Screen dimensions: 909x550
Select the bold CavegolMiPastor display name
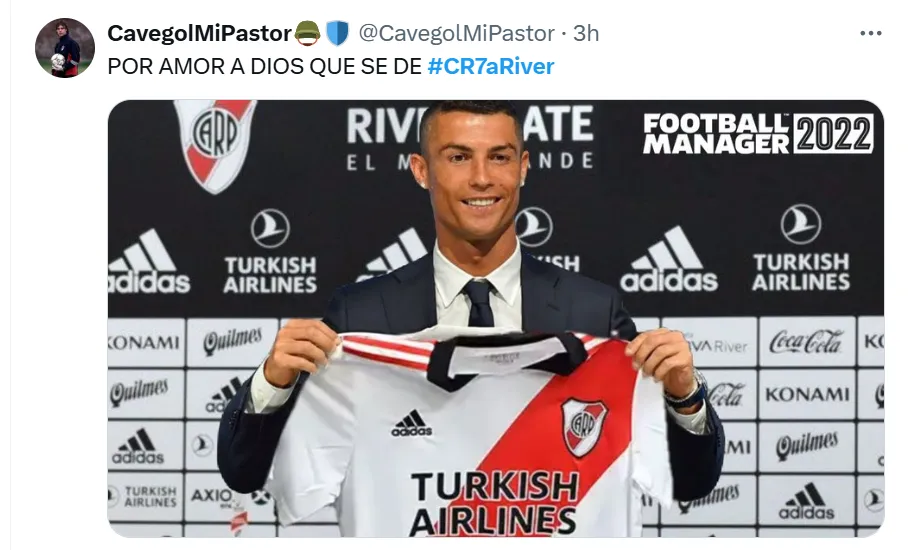click(199, 34)
